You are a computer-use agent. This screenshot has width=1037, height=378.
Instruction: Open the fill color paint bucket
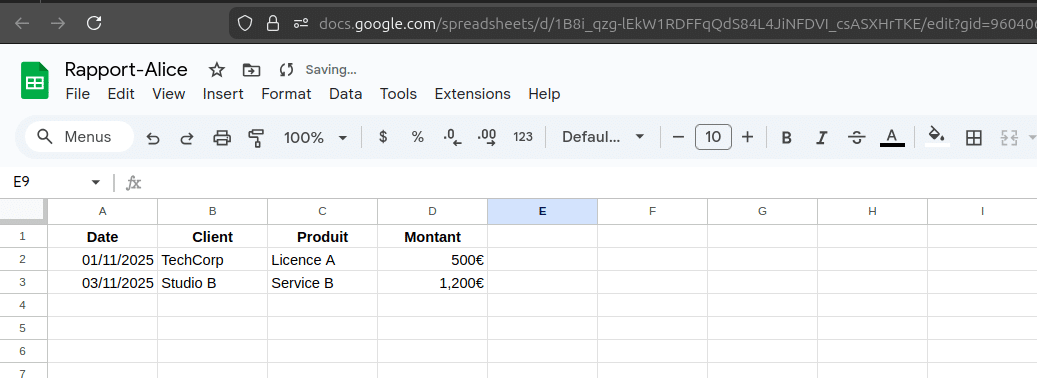(936, 136)
